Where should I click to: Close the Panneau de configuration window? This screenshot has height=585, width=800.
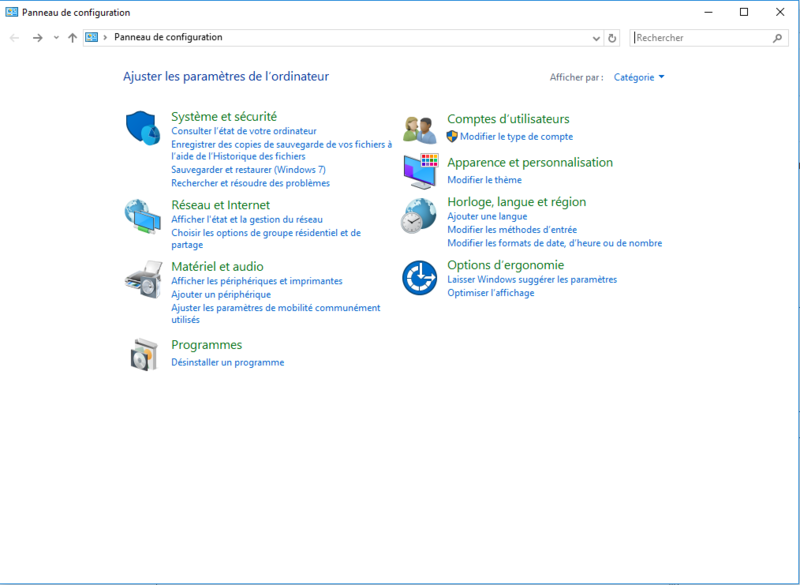coord(780,12)
